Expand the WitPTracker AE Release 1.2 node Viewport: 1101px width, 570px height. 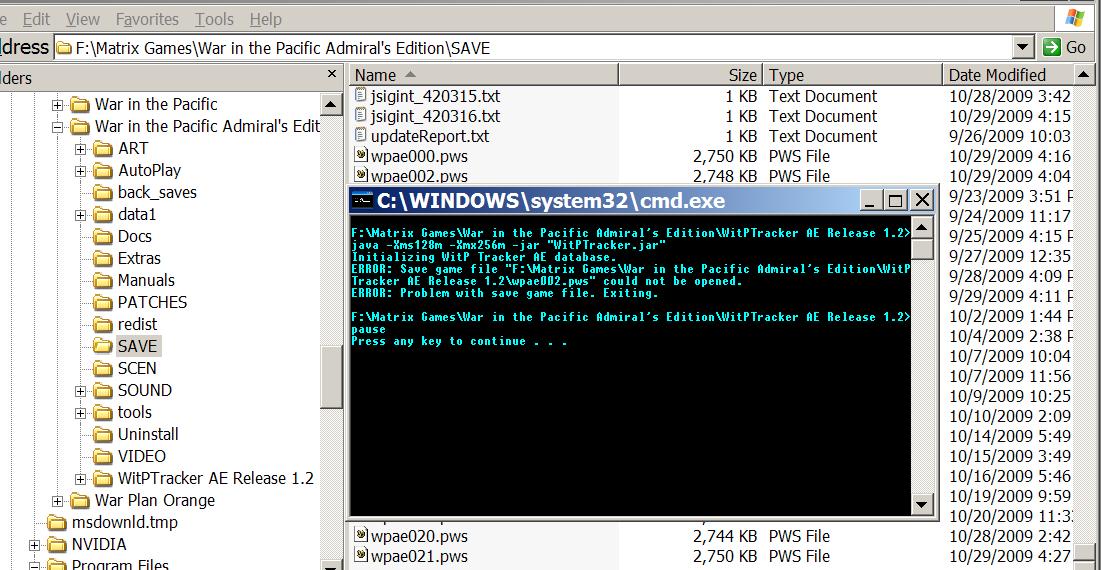tap(80, 479)
